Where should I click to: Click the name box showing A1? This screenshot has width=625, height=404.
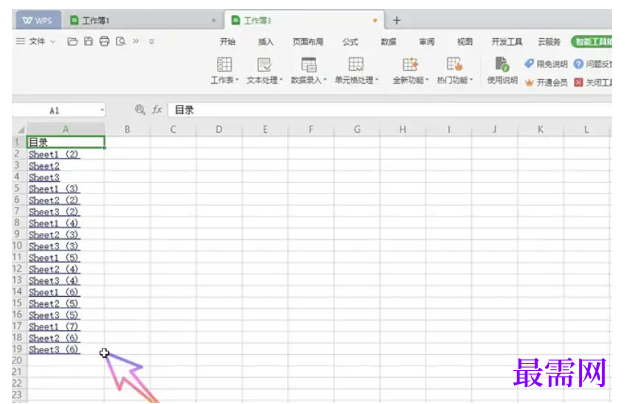click(x=55, y=110)
